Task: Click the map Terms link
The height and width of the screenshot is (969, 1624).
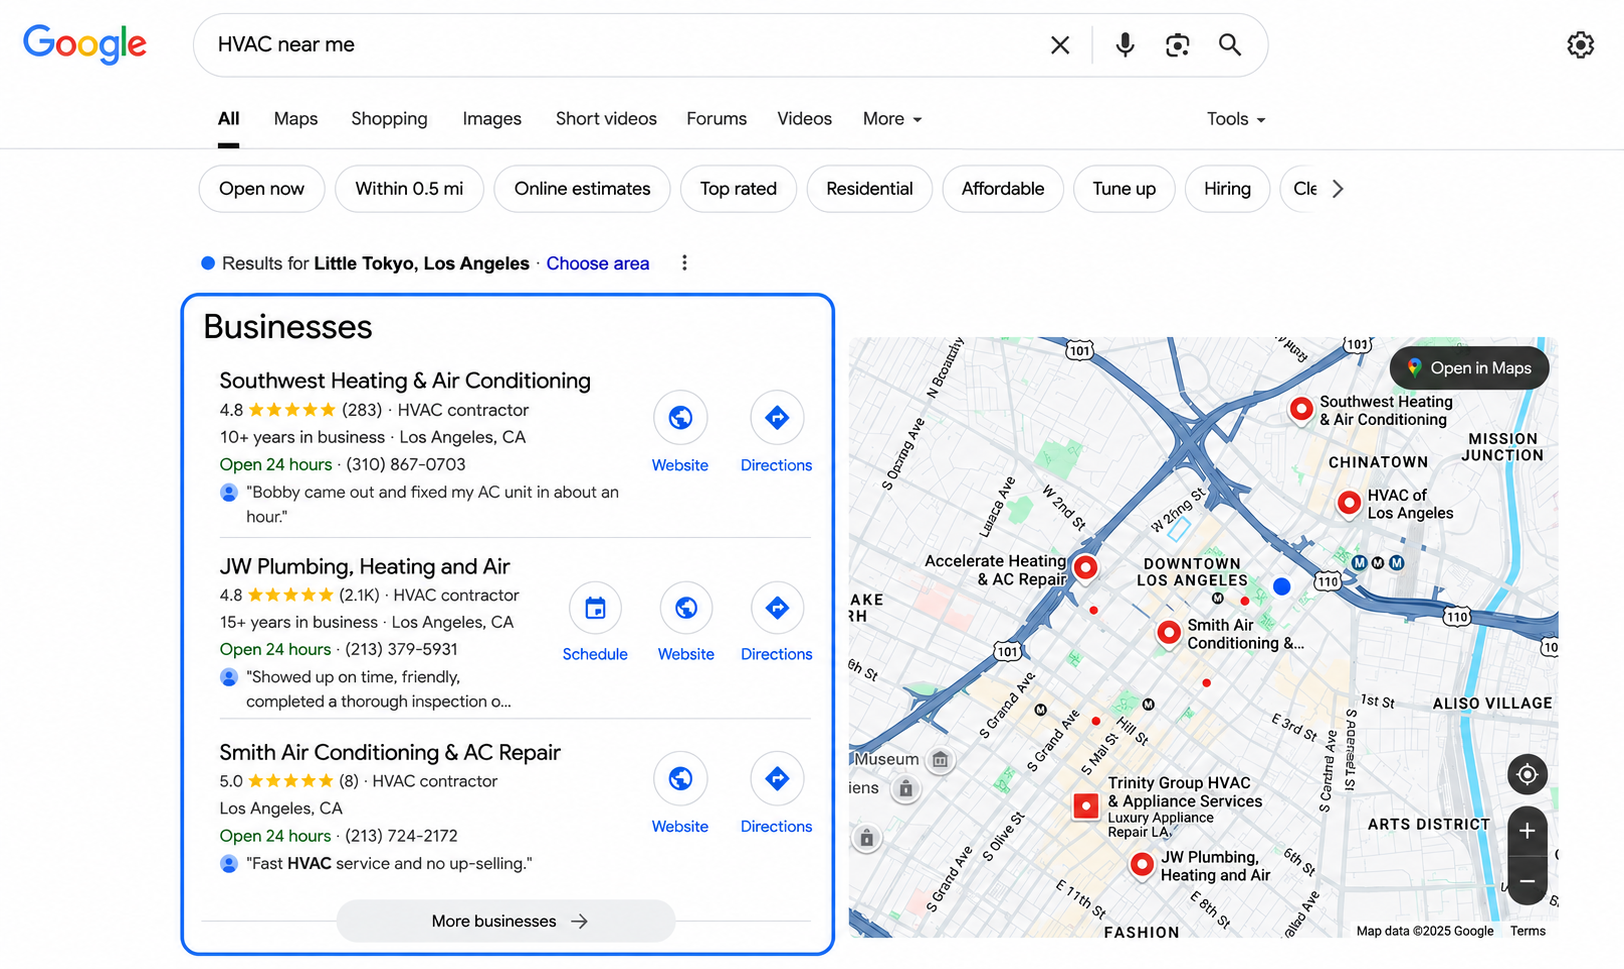Action: (x=1527, y=931)
